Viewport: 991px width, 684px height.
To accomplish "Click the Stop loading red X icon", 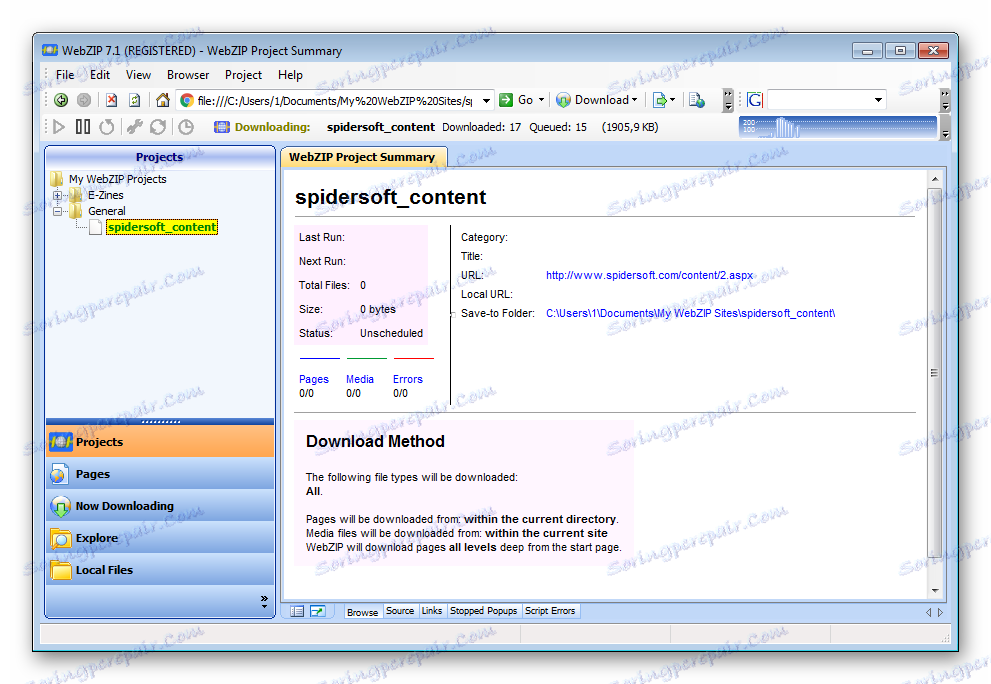I will pyautogui.click(x=112, y=100).
